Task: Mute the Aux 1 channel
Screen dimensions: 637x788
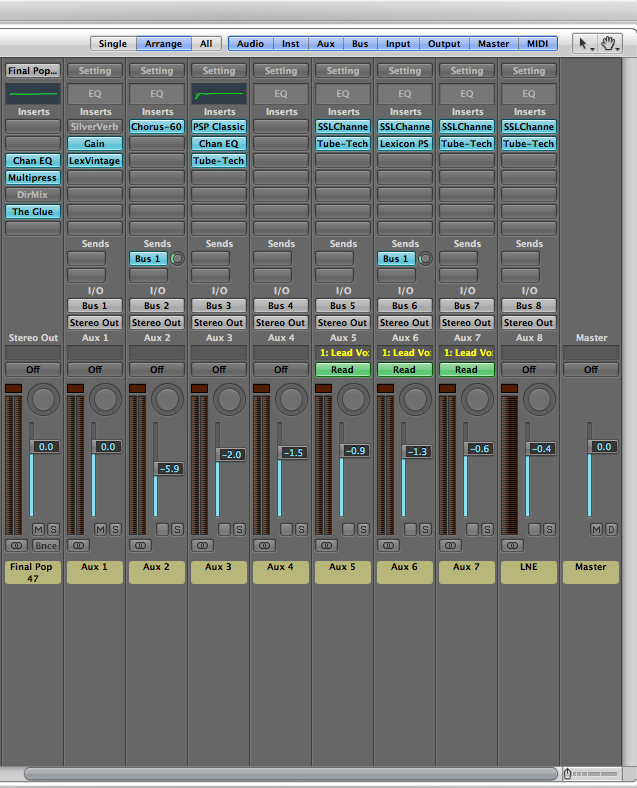Action: (100, 529)
